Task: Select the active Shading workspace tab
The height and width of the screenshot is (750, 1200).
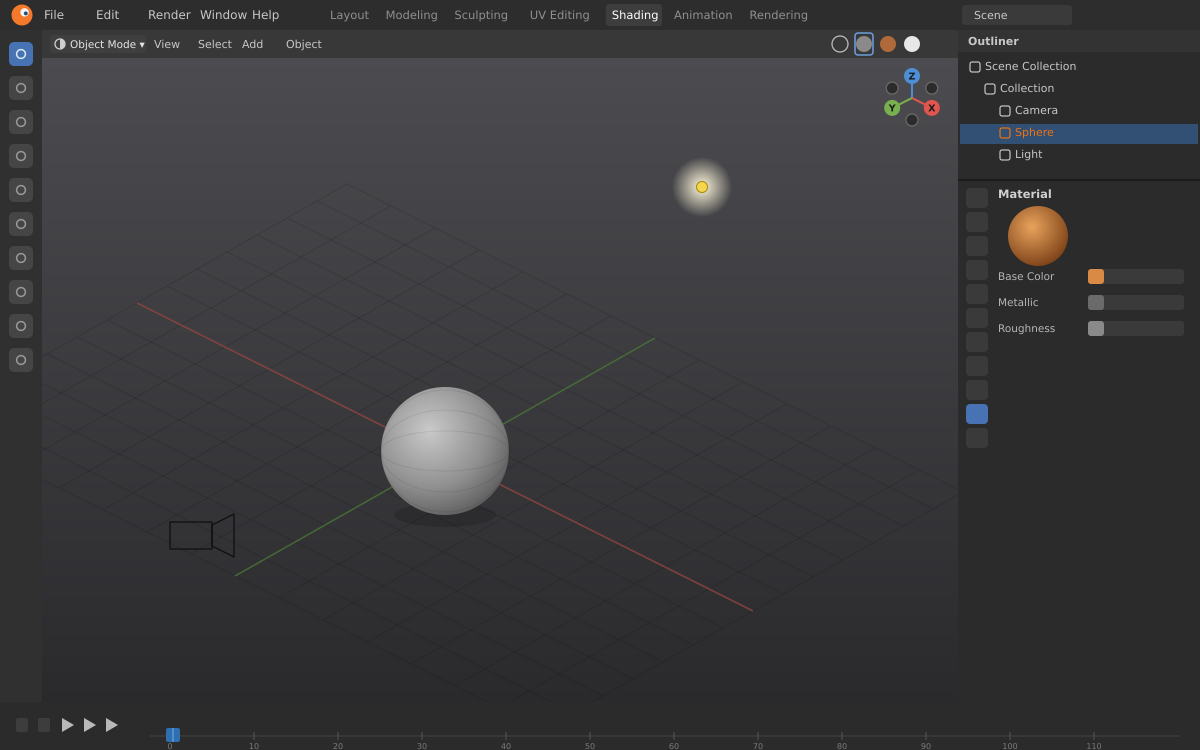Action: point(634,15)
